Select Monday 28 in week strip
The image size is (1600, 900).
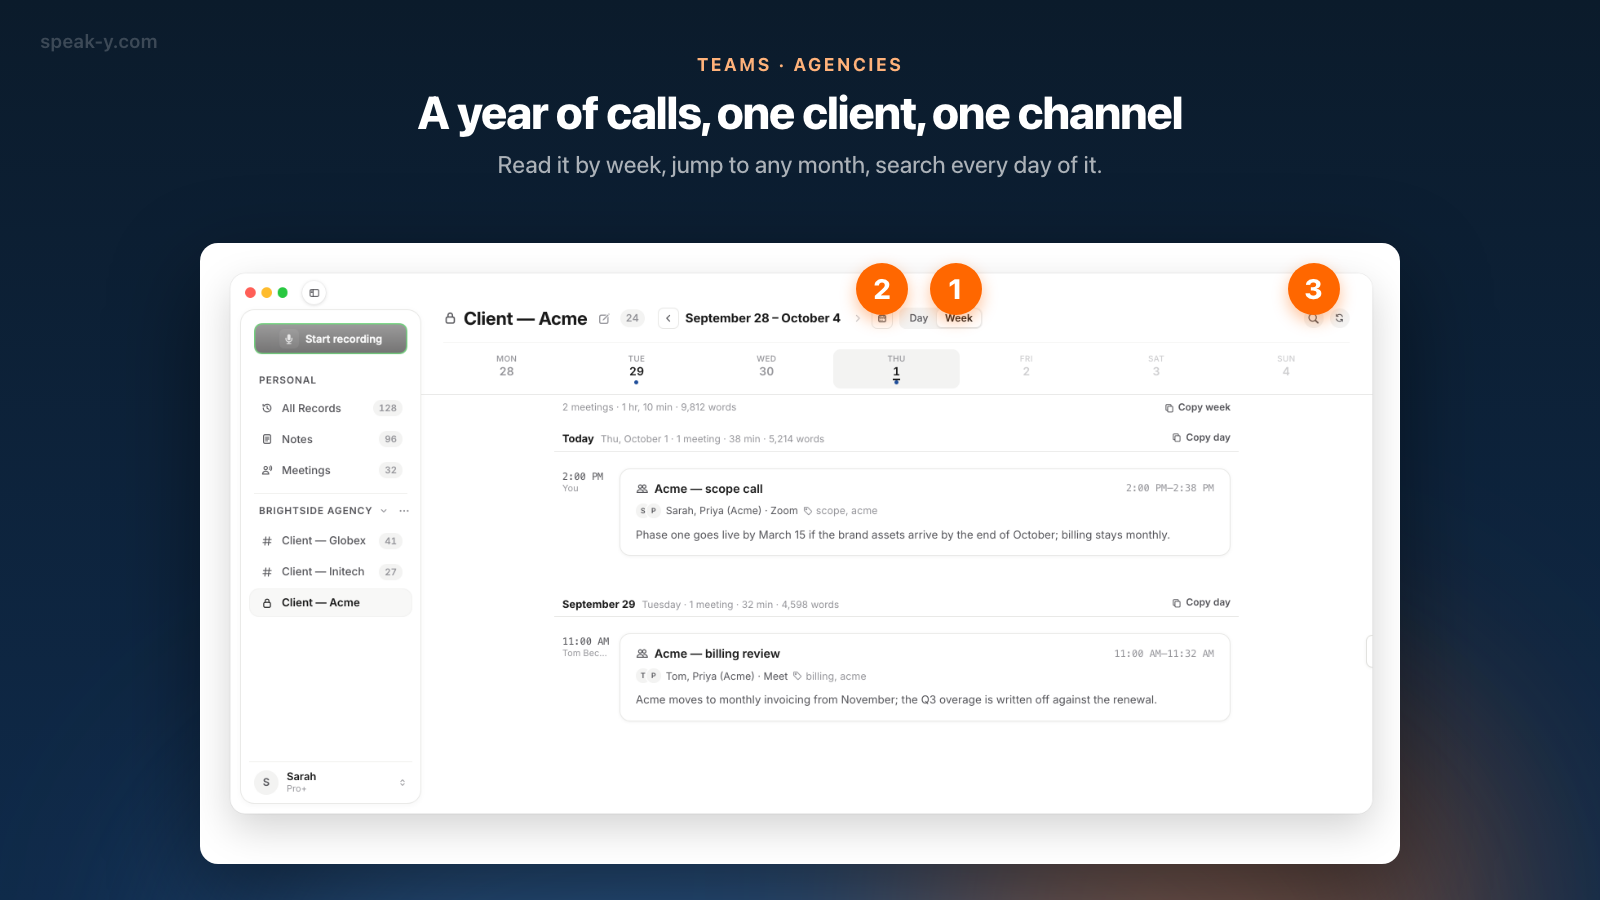click(507, 367)
